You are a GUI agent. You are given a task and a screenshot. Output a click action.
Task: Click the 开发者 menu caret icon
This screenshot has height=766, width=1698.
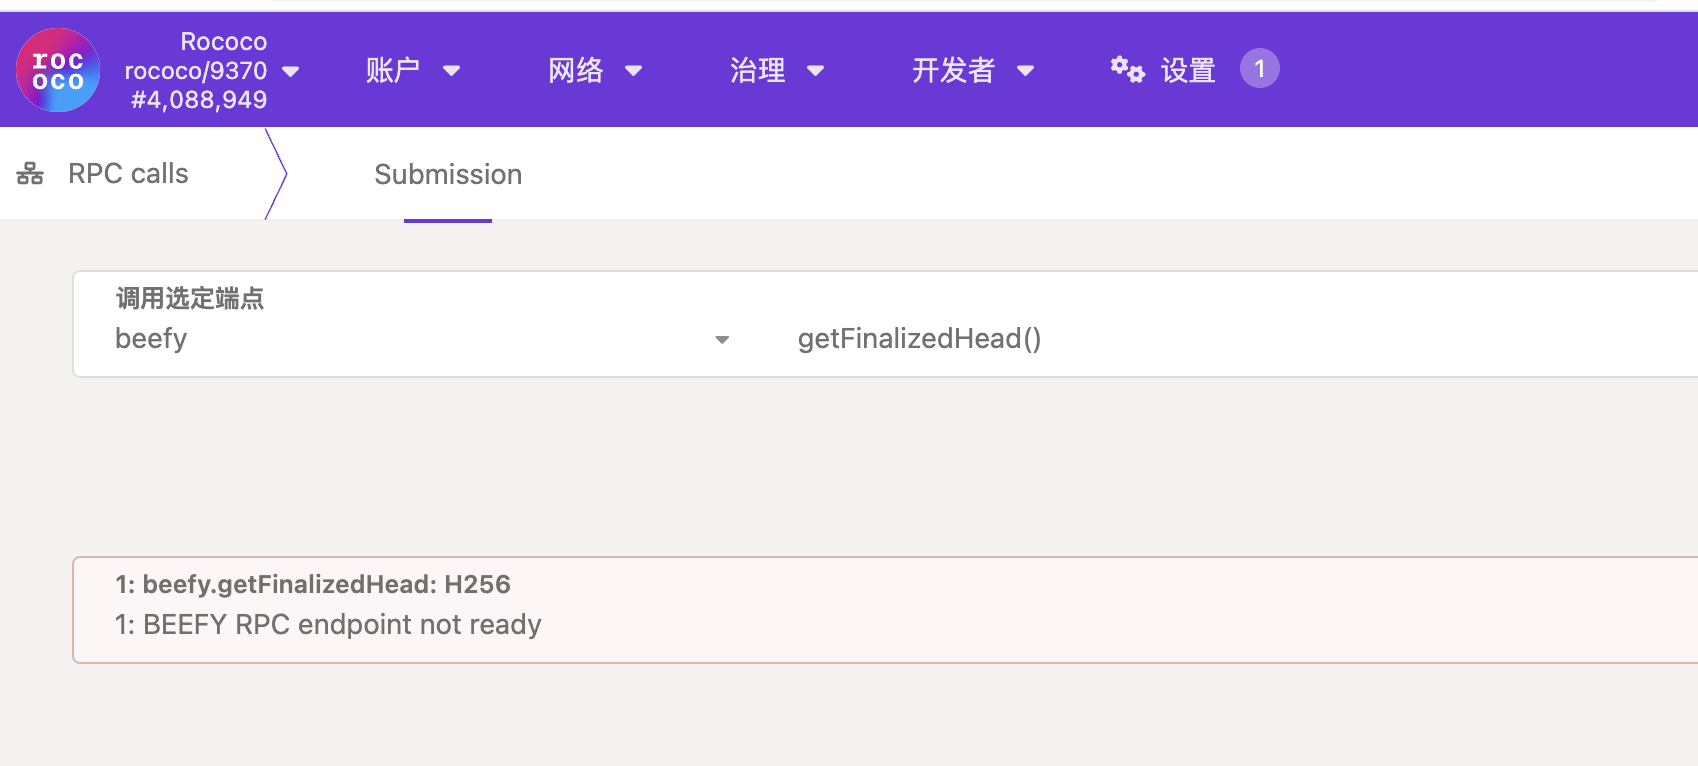click(1026, 71)
